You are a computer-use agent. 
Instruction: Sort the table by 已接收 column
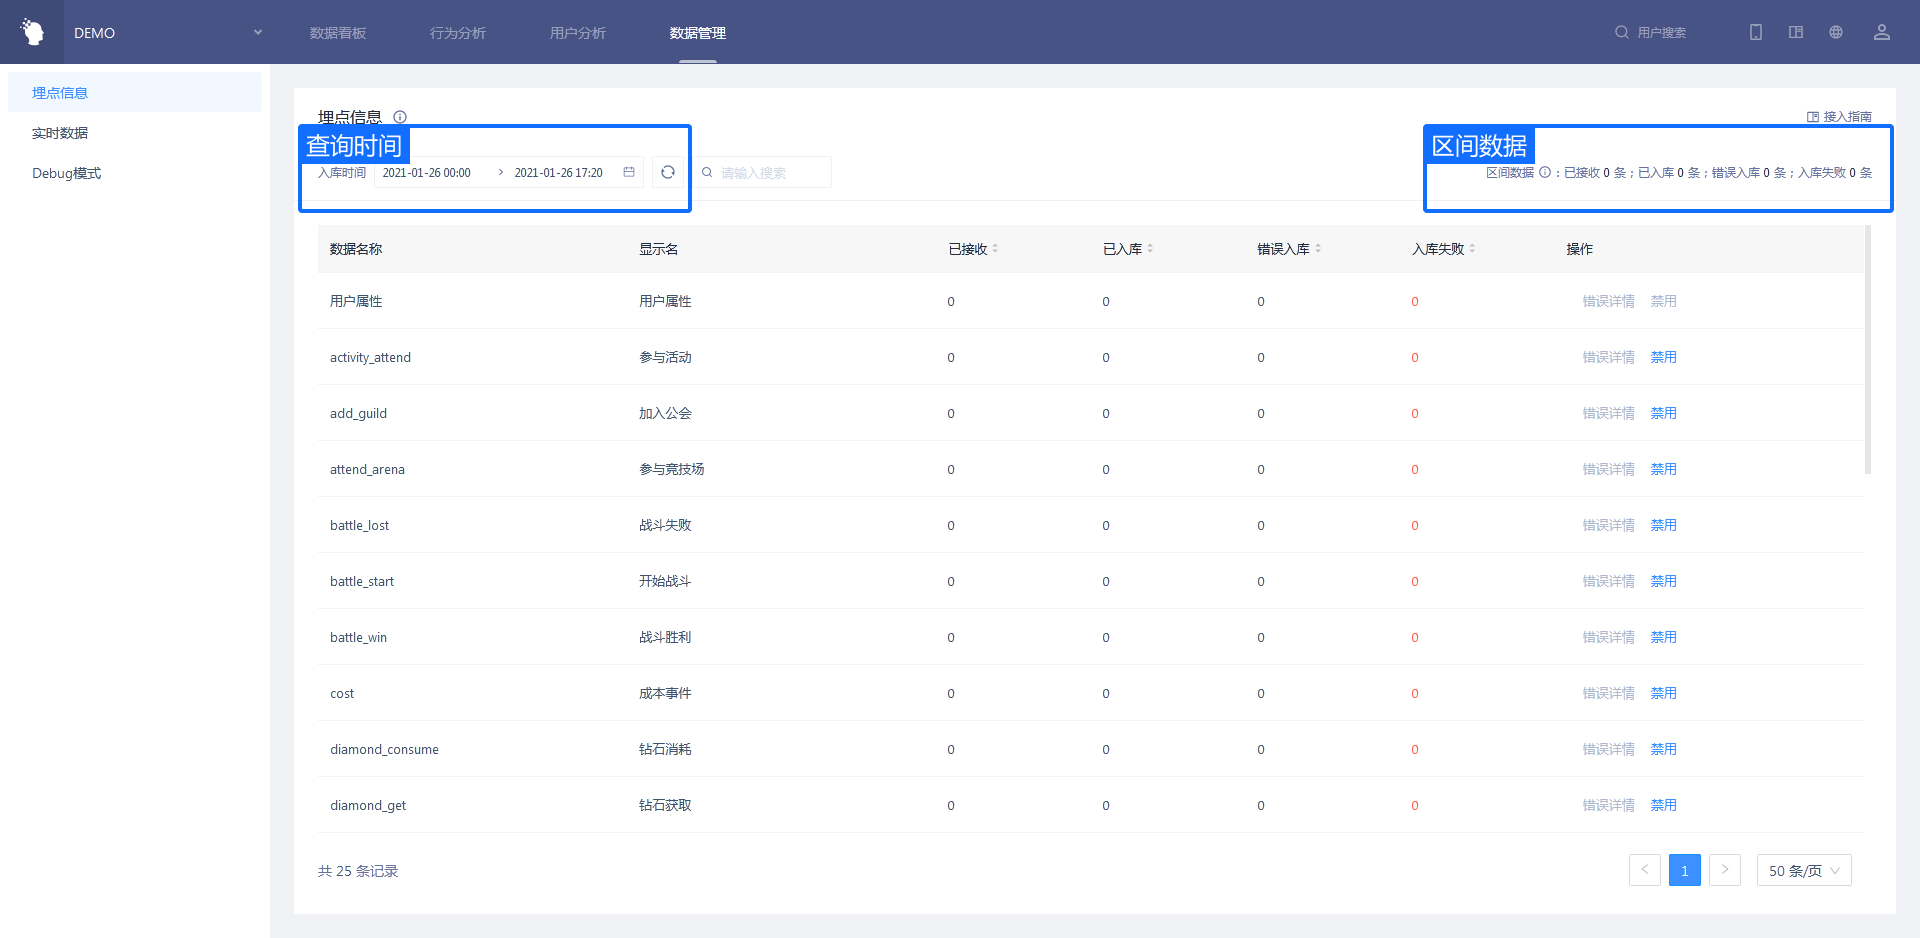995,249
